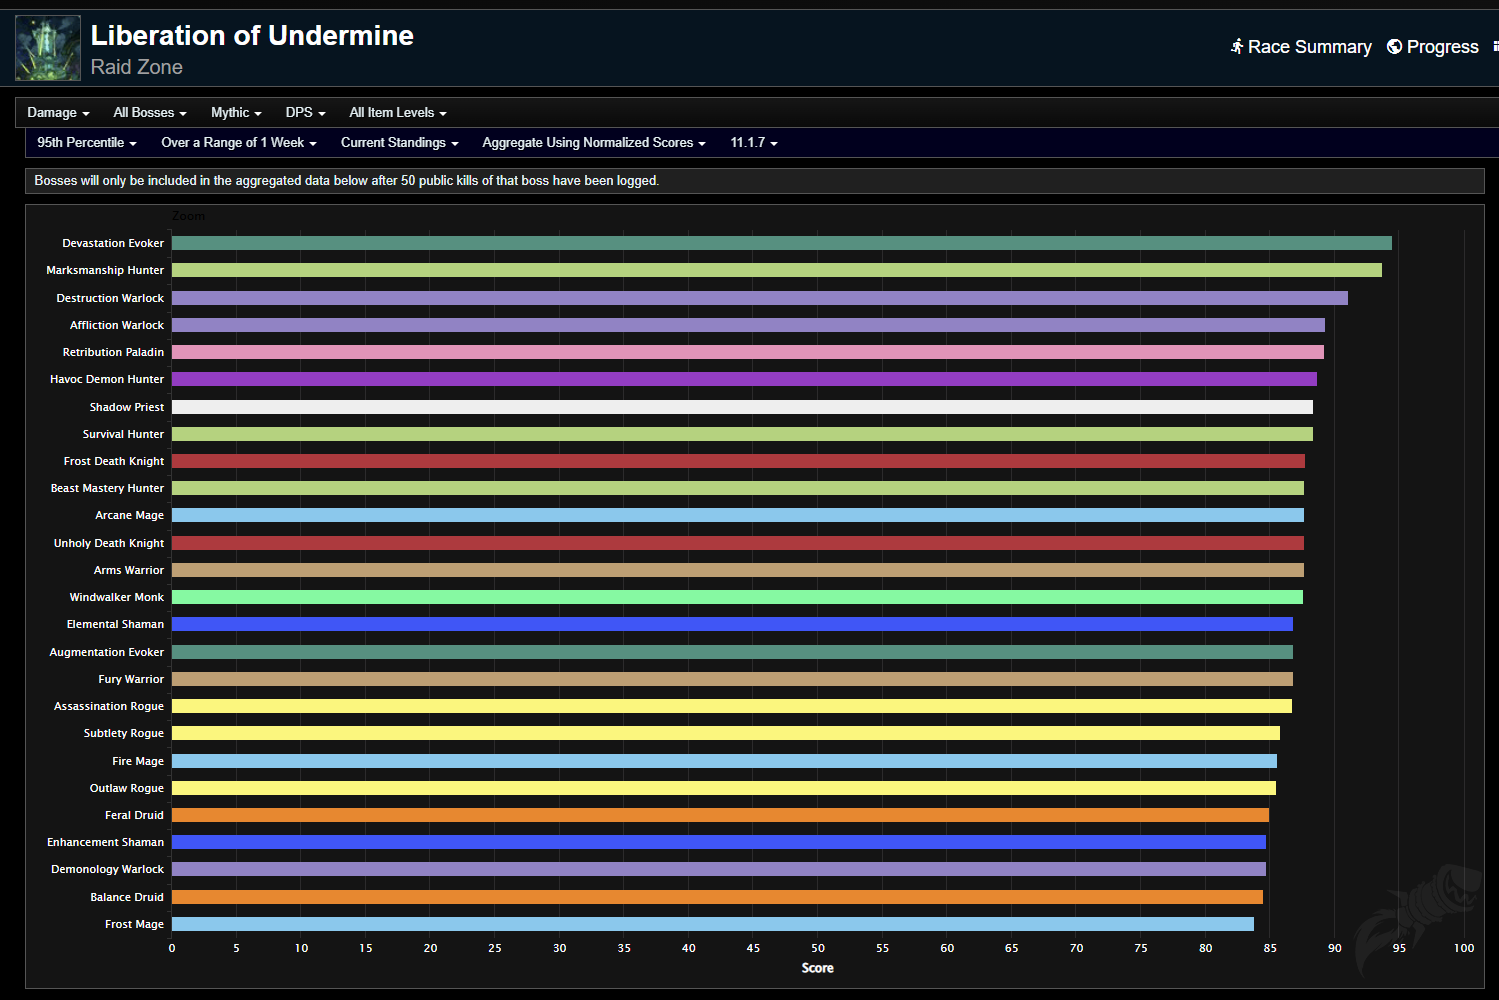Screen dimensions: 1499x1000
Task: Click the Marksmanship Hunter label
Action: pos(105,270)
